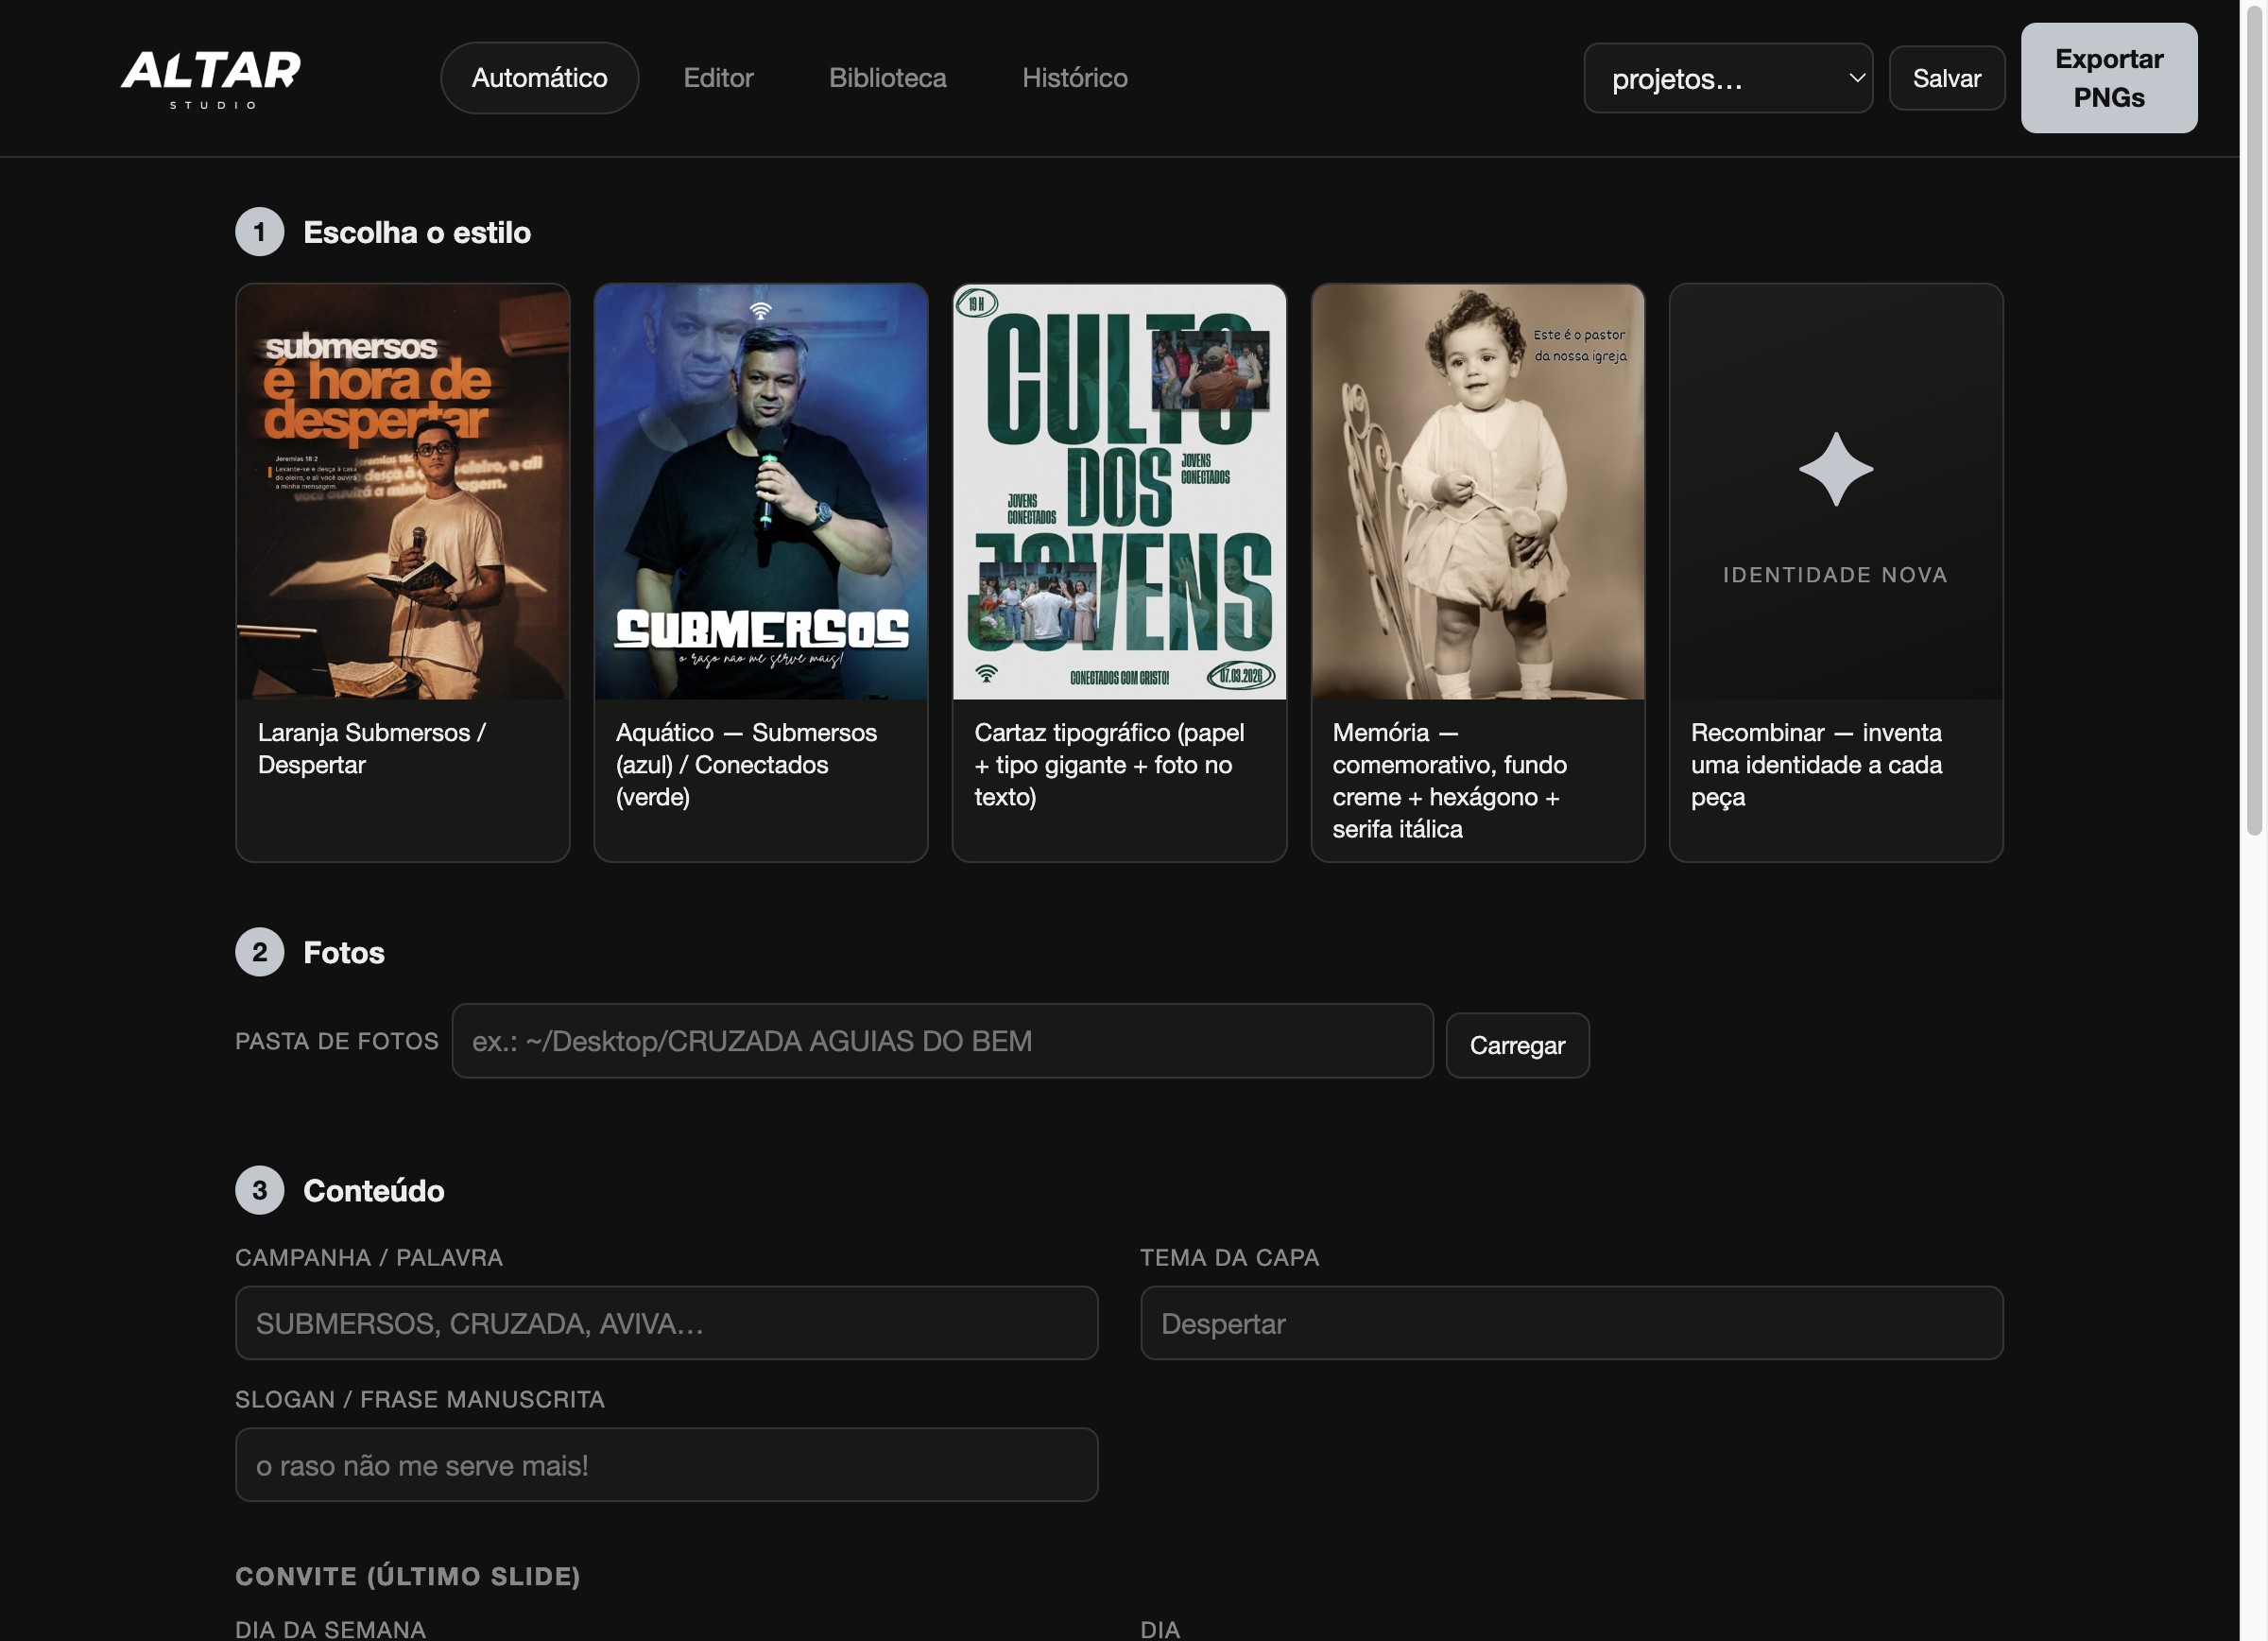Go to the Biblioteca tab
This screenshot has width=2268, height=1641.
click(x=887, y=78)
